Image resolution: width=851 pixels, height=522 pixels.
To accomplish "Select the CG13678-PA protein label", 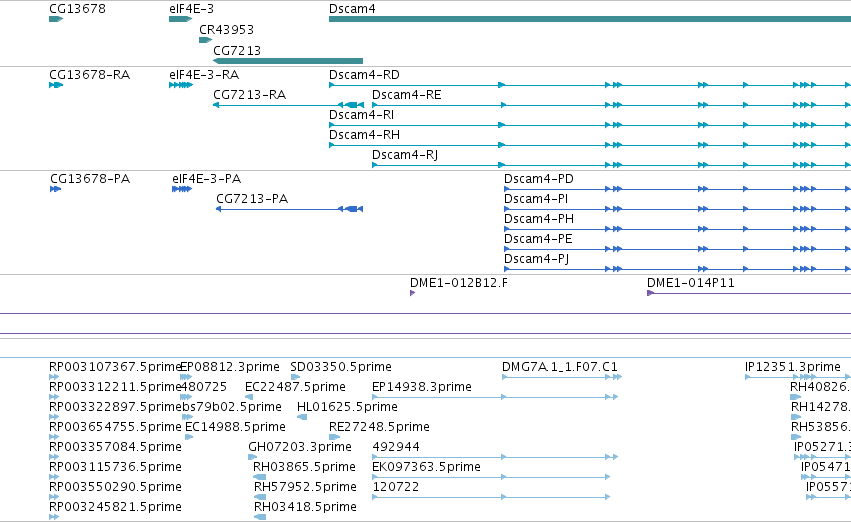I will point(90,179).
